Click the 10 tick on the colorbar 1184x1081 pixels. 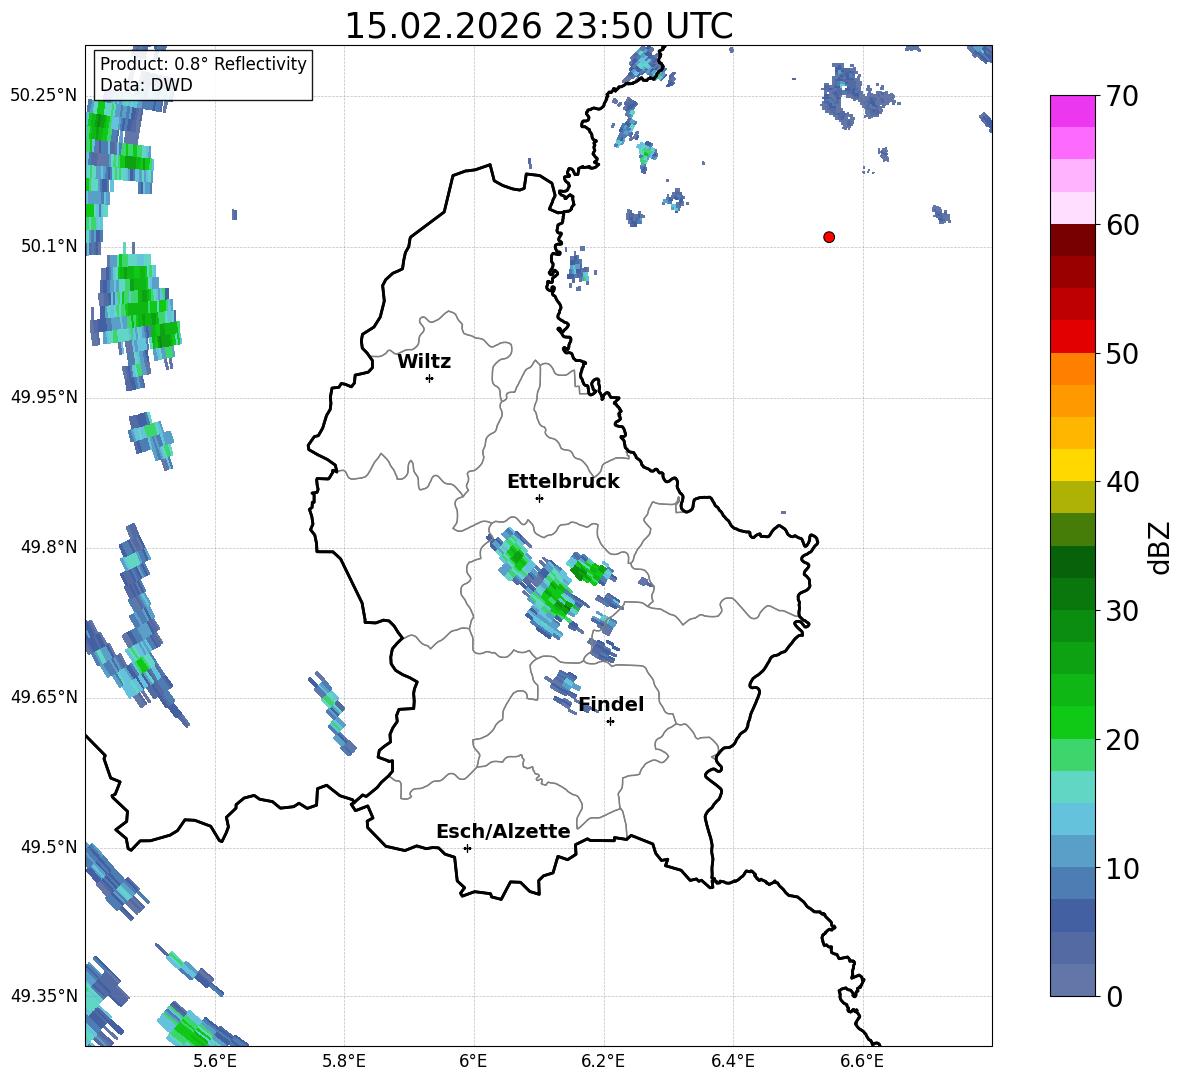(x=1121, y=868)
